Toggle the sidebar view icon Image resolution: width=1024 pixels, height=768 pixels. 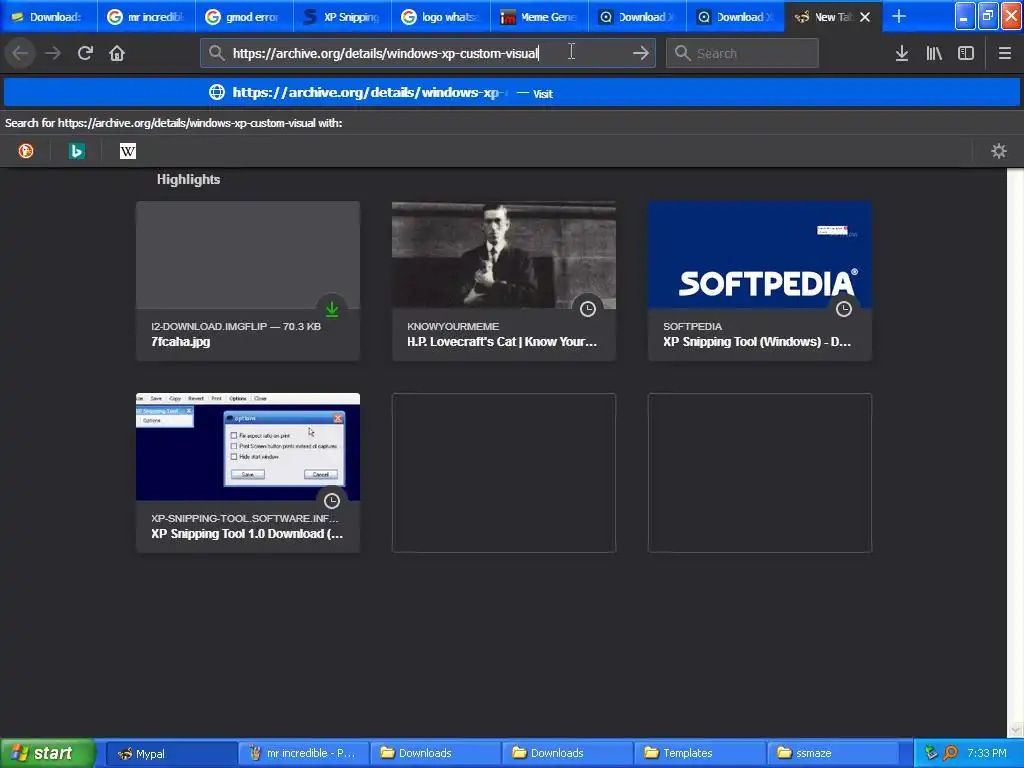(x=966, y=53)
